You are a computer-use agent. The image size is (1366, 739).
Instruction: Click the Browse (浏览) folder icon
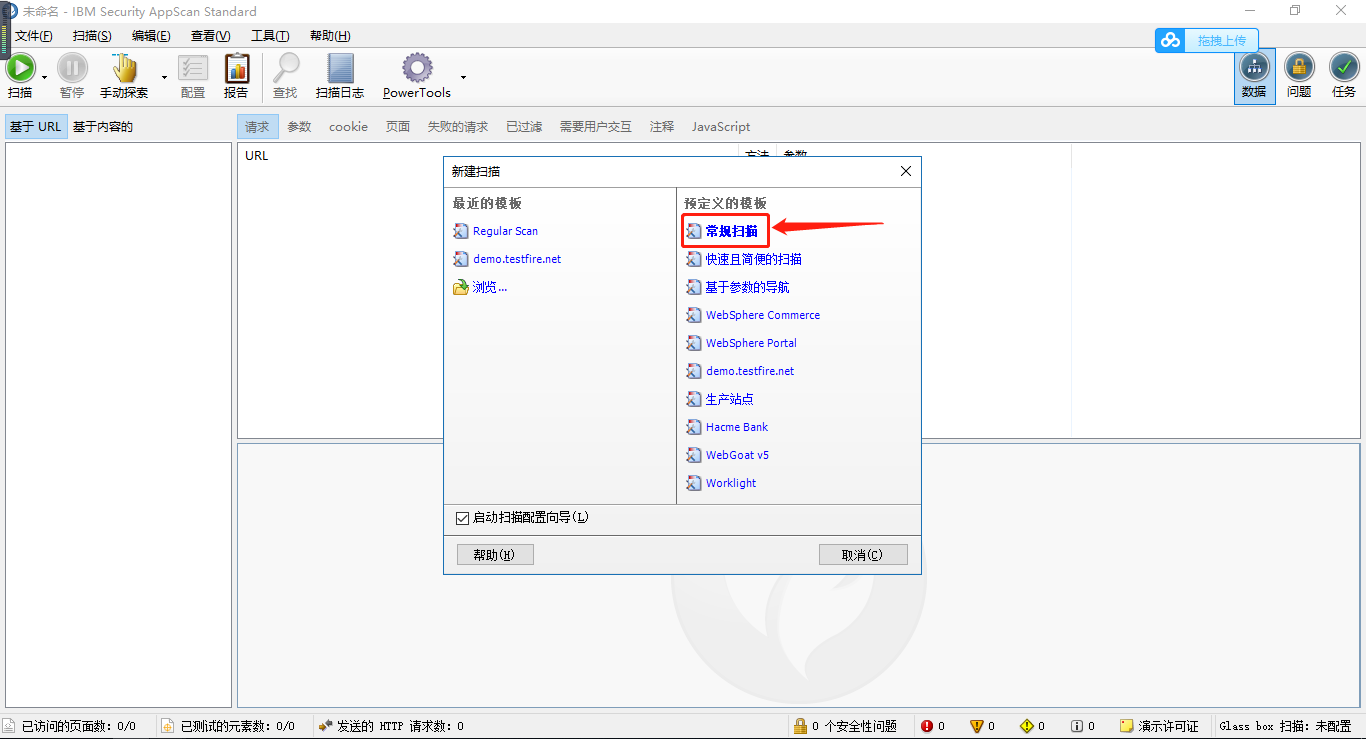tap(461, 287)
